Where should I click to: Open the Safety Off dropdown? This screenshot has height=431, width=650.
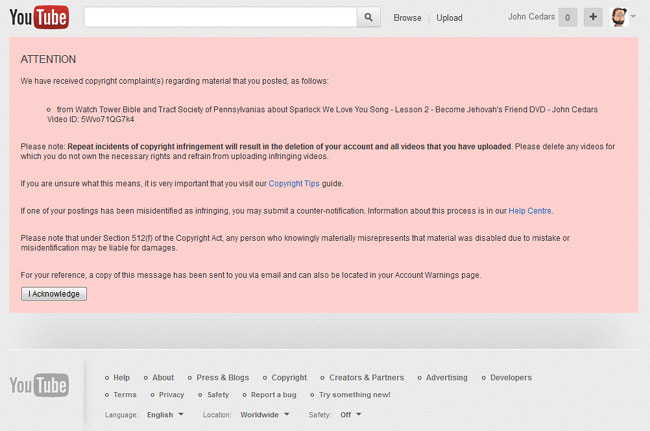pos(350,414)
